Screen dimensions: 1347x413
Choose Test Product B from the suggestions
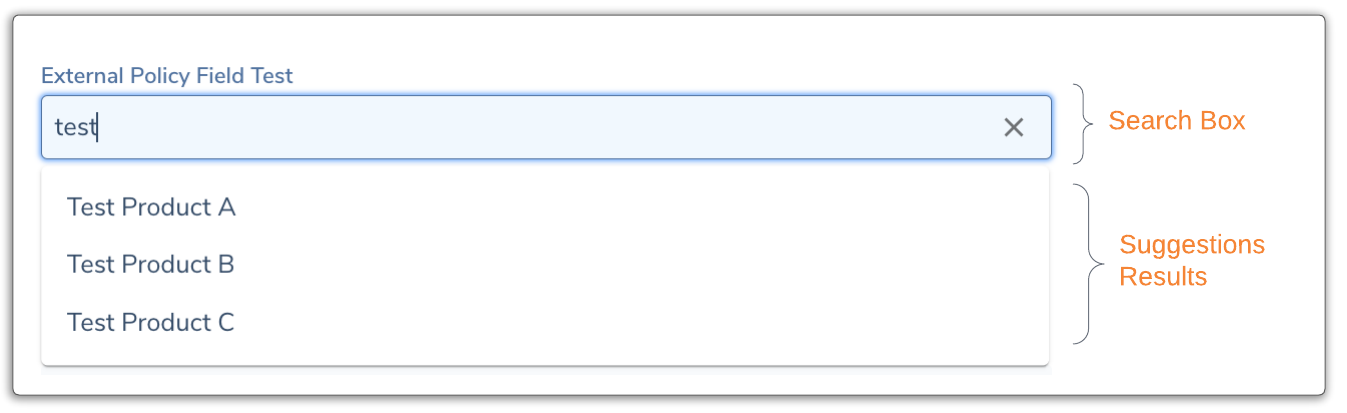click(150, 265)
